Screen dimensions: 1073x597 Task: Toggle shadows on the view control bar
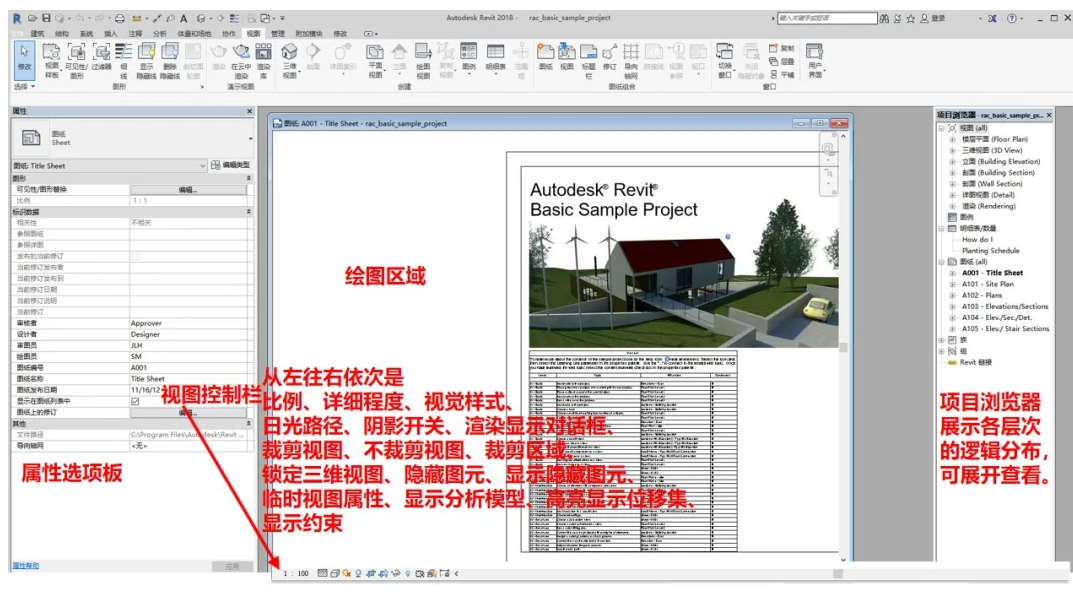tap(358, 574)
